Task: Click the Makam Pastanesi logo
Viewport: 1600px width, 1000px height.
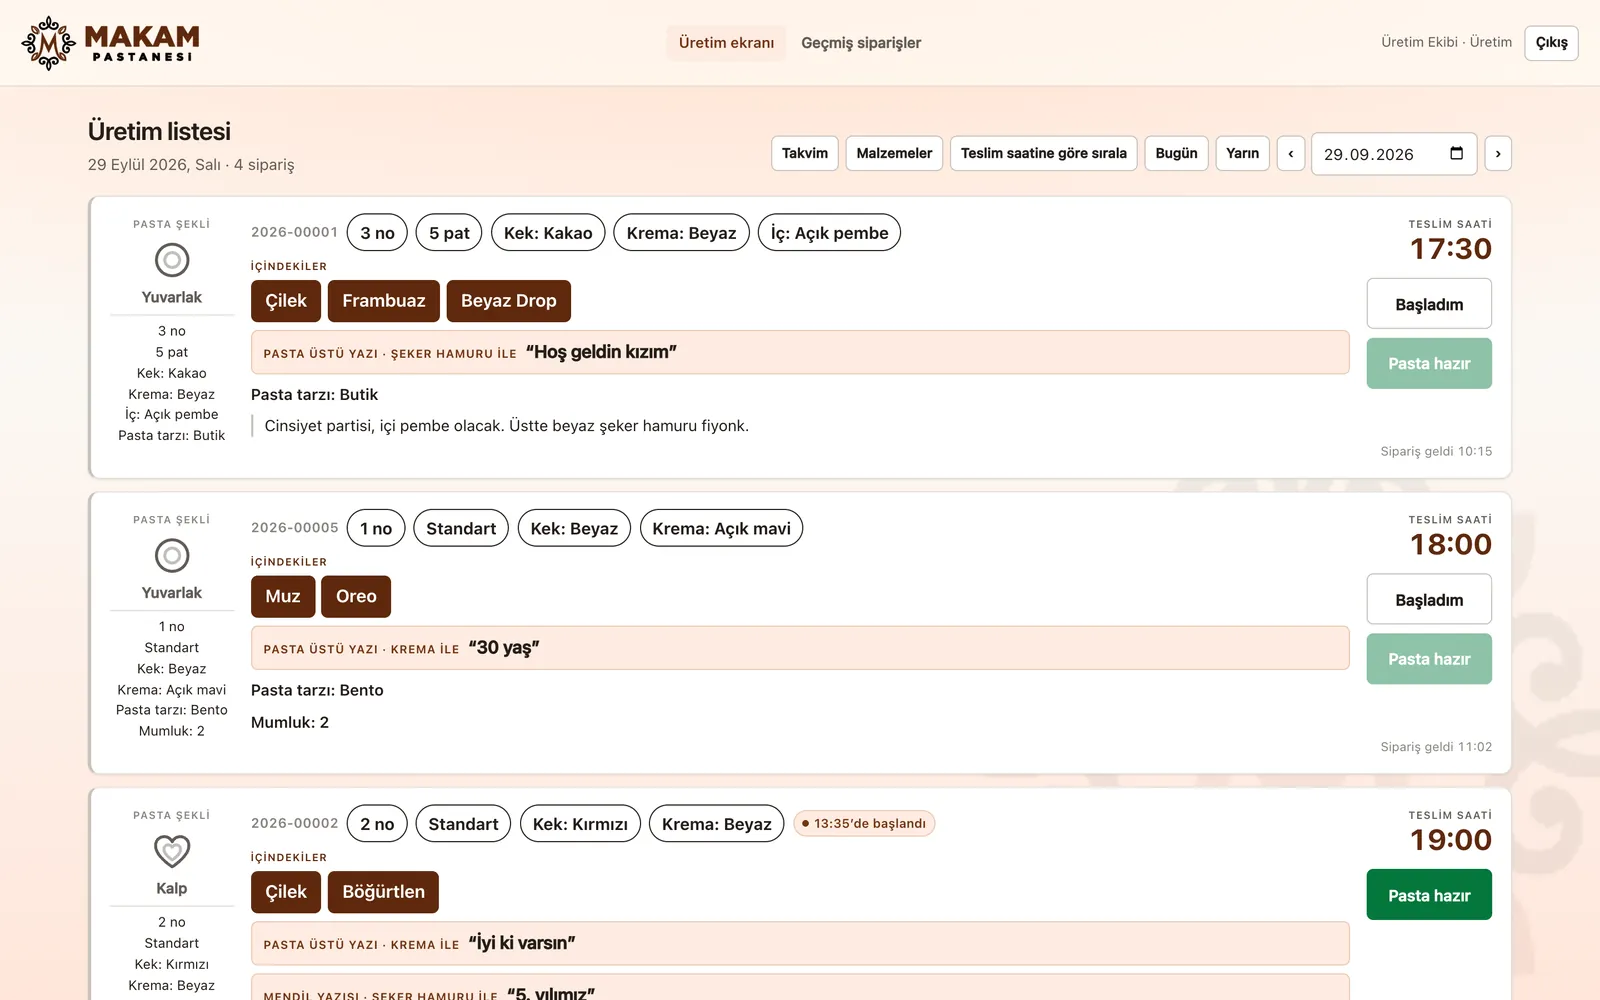Action: tap(110, 43)
